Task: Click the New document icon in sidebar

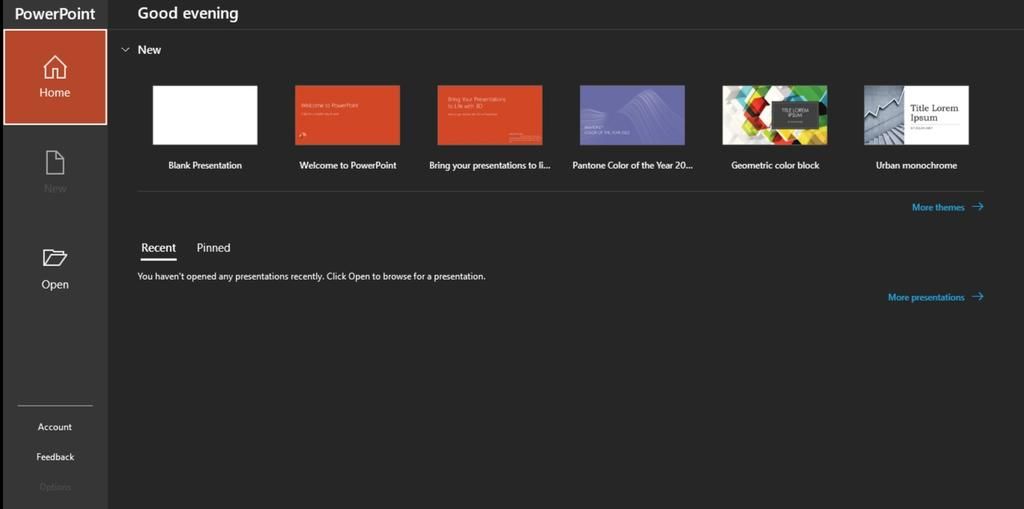Action: click(55, 163)
